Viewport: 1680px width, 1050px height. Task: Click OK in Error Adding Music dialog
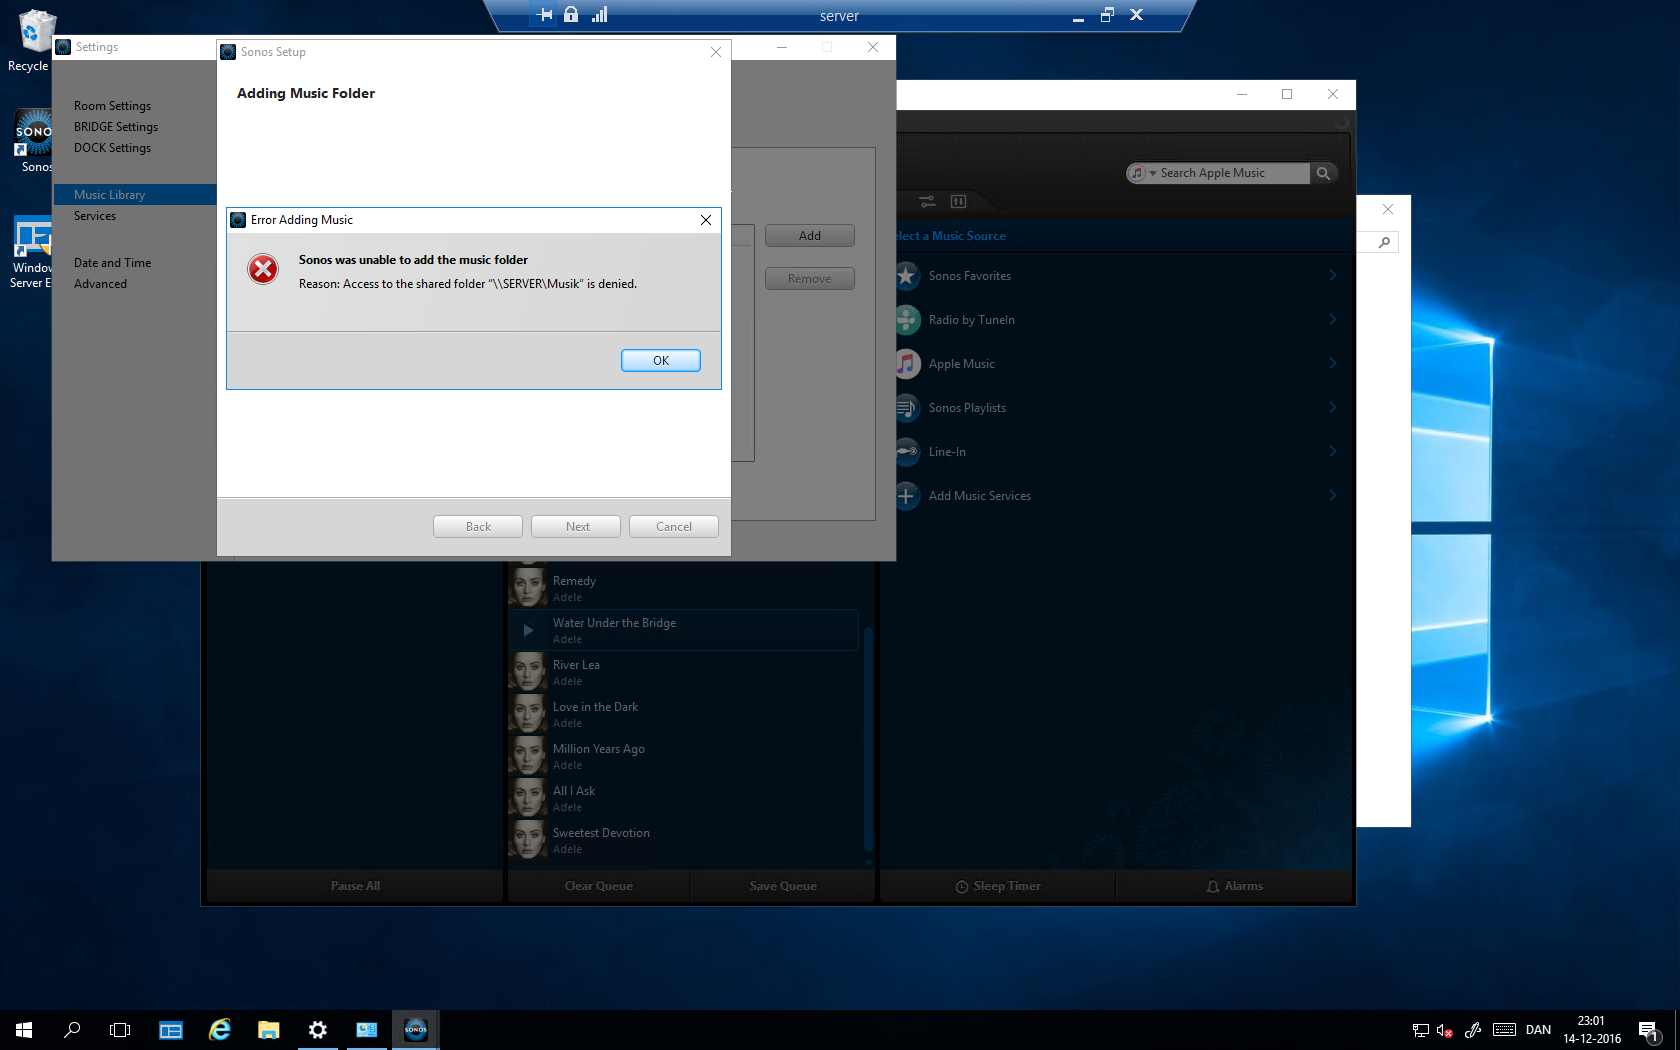point(660,360)
